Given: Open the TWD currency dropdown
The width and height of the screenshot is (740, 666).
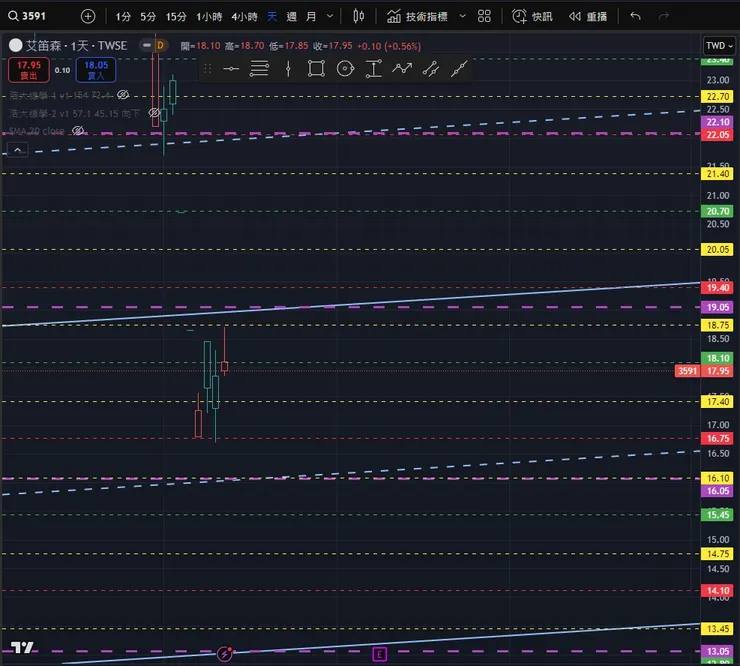Looking at the screenshot, I should tap(719, 46).
